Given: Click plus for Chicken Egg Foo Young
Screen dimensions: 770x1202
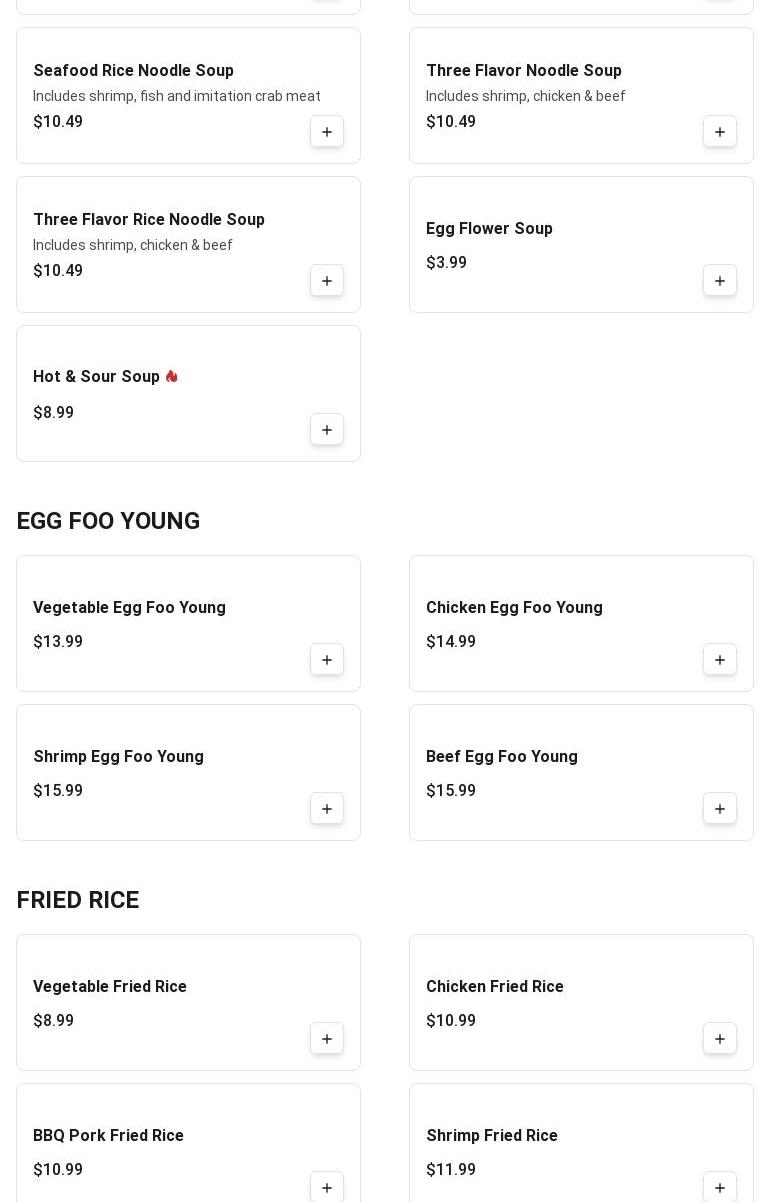Looking at the screenshot, I should (x=720, y=660).
